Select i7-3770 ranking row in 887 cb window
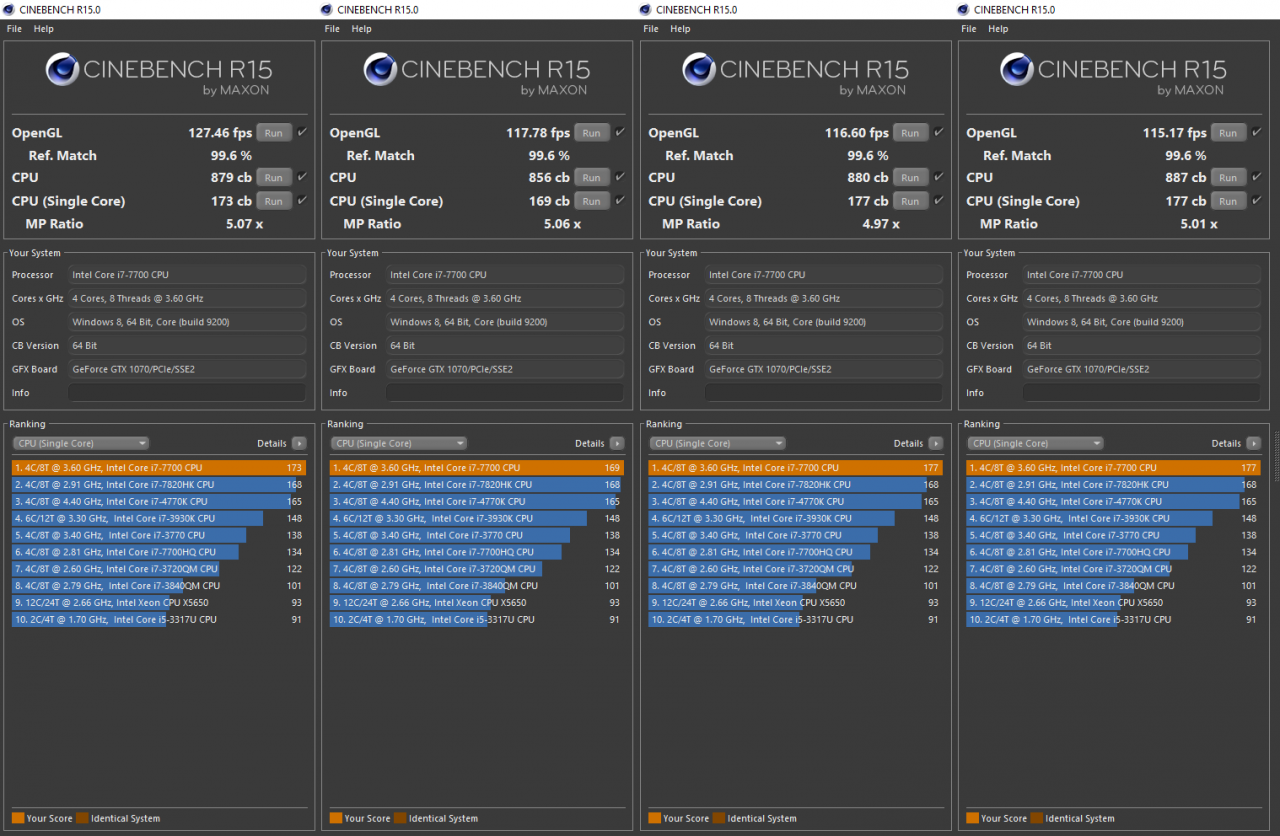 pos(1114,535)
